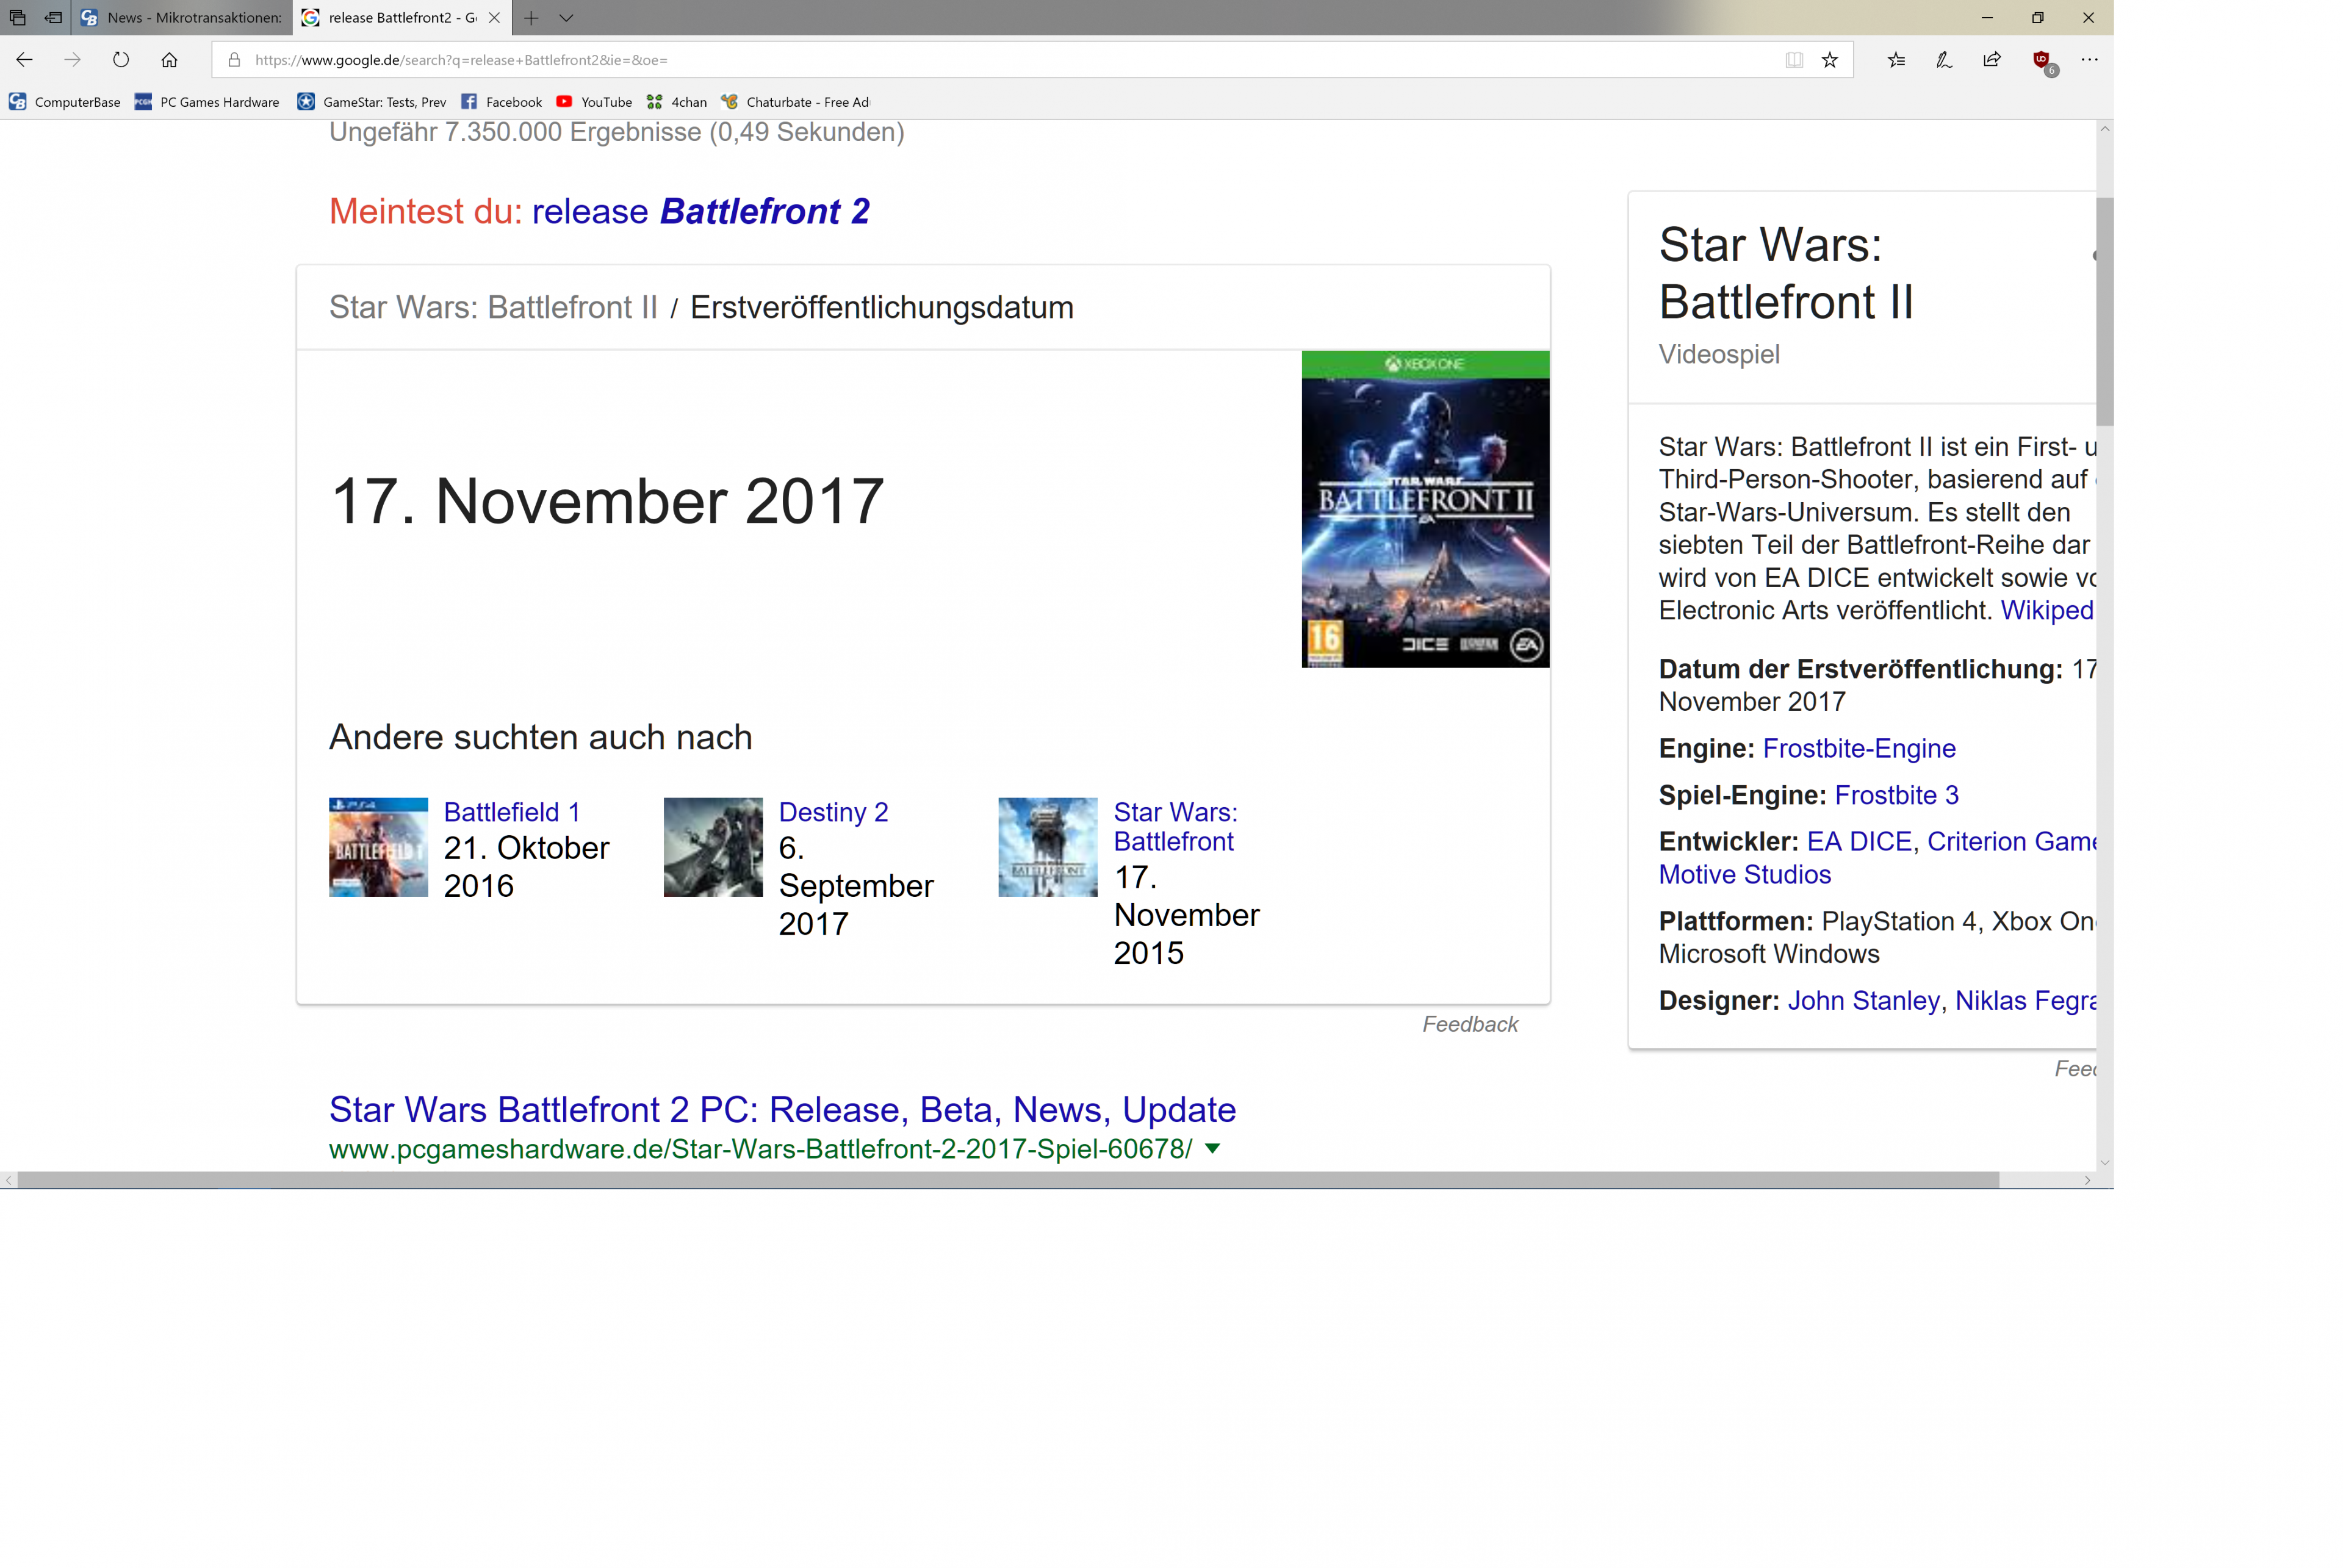Open uBlock Origin extension icon
The image size is (2343, 1568).
click(x=2043, y=62)
